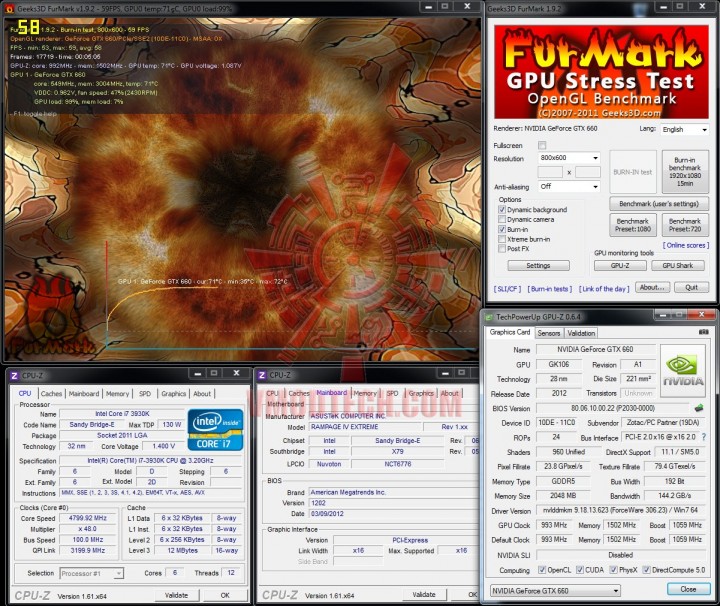Screen dimensions: 720x606
Task: Open Mainboard tab in left CPU-Z
Action: pyautogui.click(x=84, y=393)
